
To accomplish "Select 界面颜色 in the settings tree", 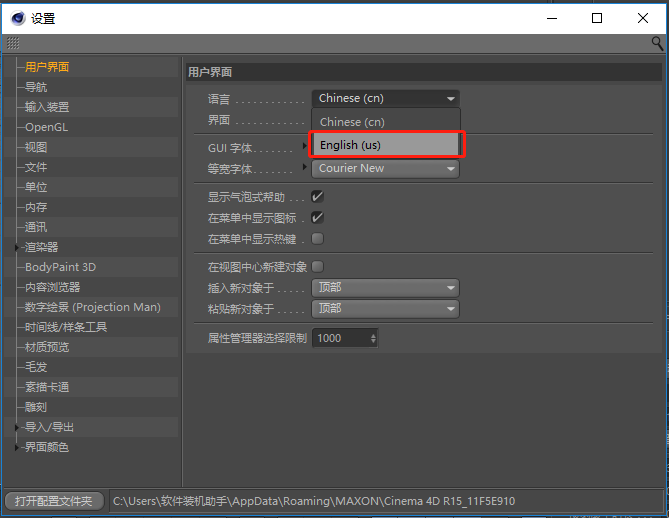I will [x=47, y=447].
